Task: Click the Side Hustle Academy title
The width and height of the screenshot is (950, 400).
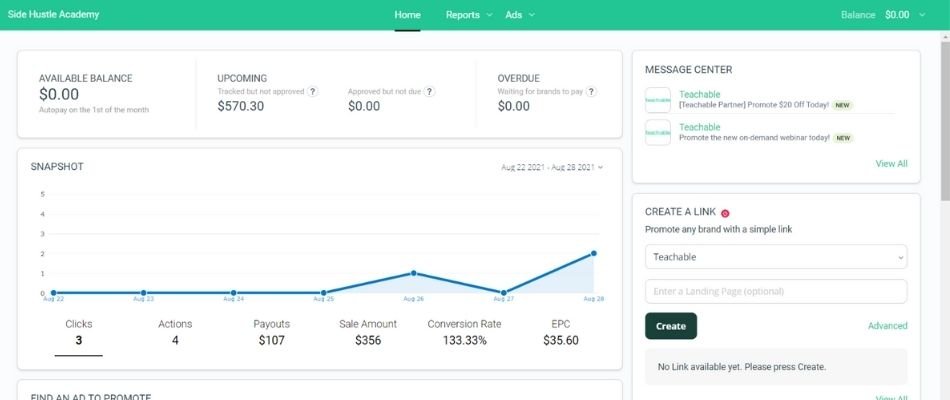Action: 53,15
